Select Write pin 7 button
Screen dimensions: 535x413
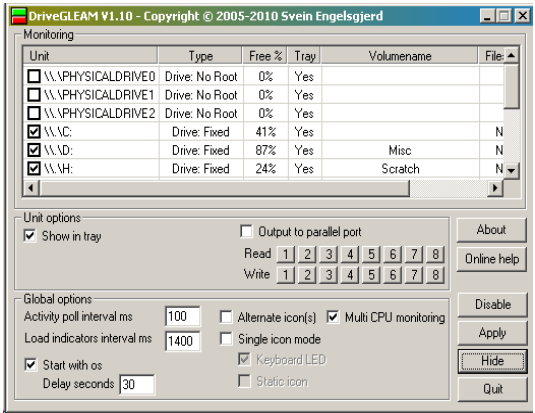click(414, 275)
